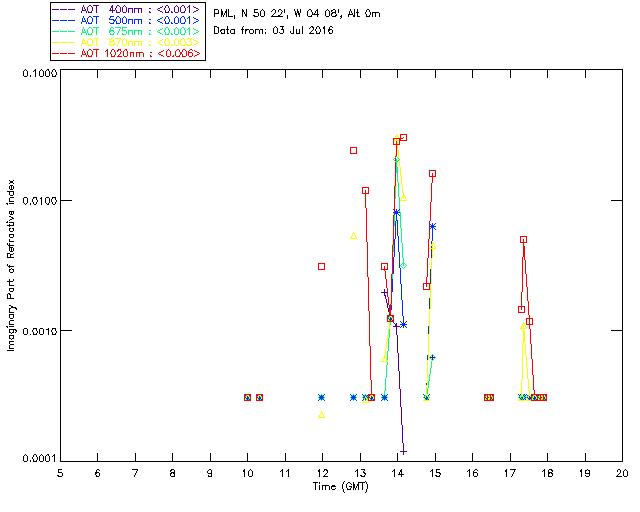This screenshot has width=640, height=512.
Task: Click the x-axis label 17
Action: coord(510,473)
